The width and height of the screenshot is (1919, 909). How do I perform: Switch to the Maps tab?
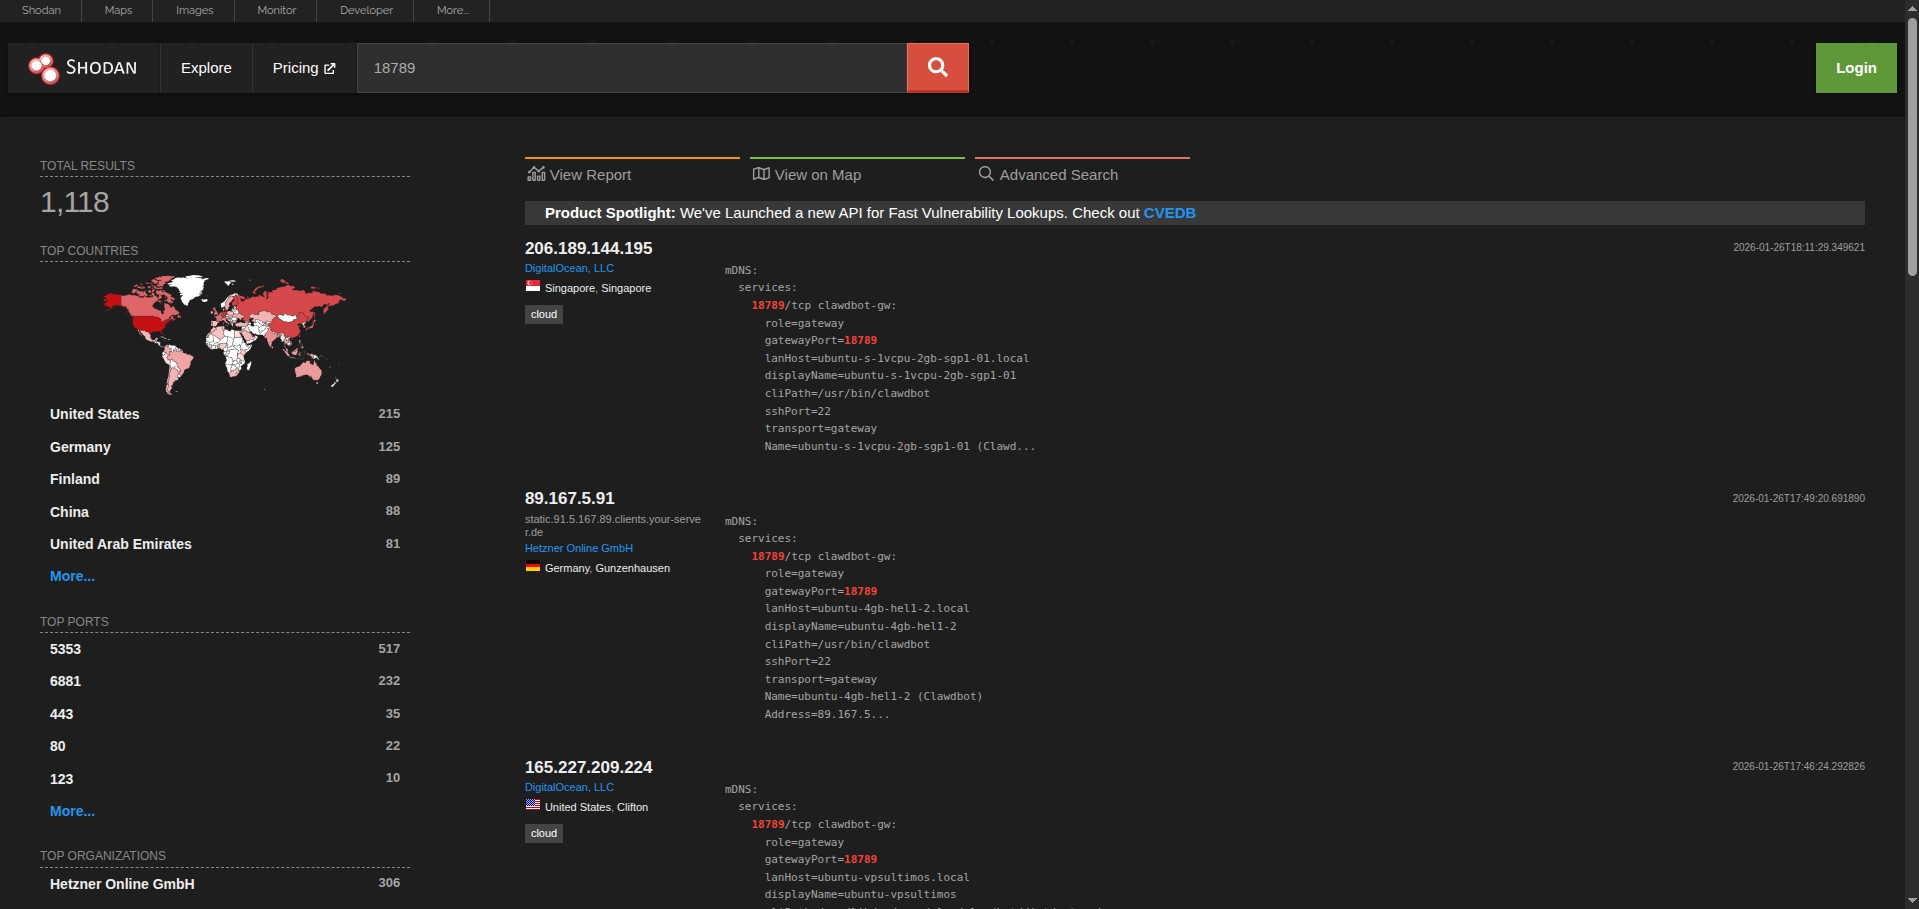118,10
